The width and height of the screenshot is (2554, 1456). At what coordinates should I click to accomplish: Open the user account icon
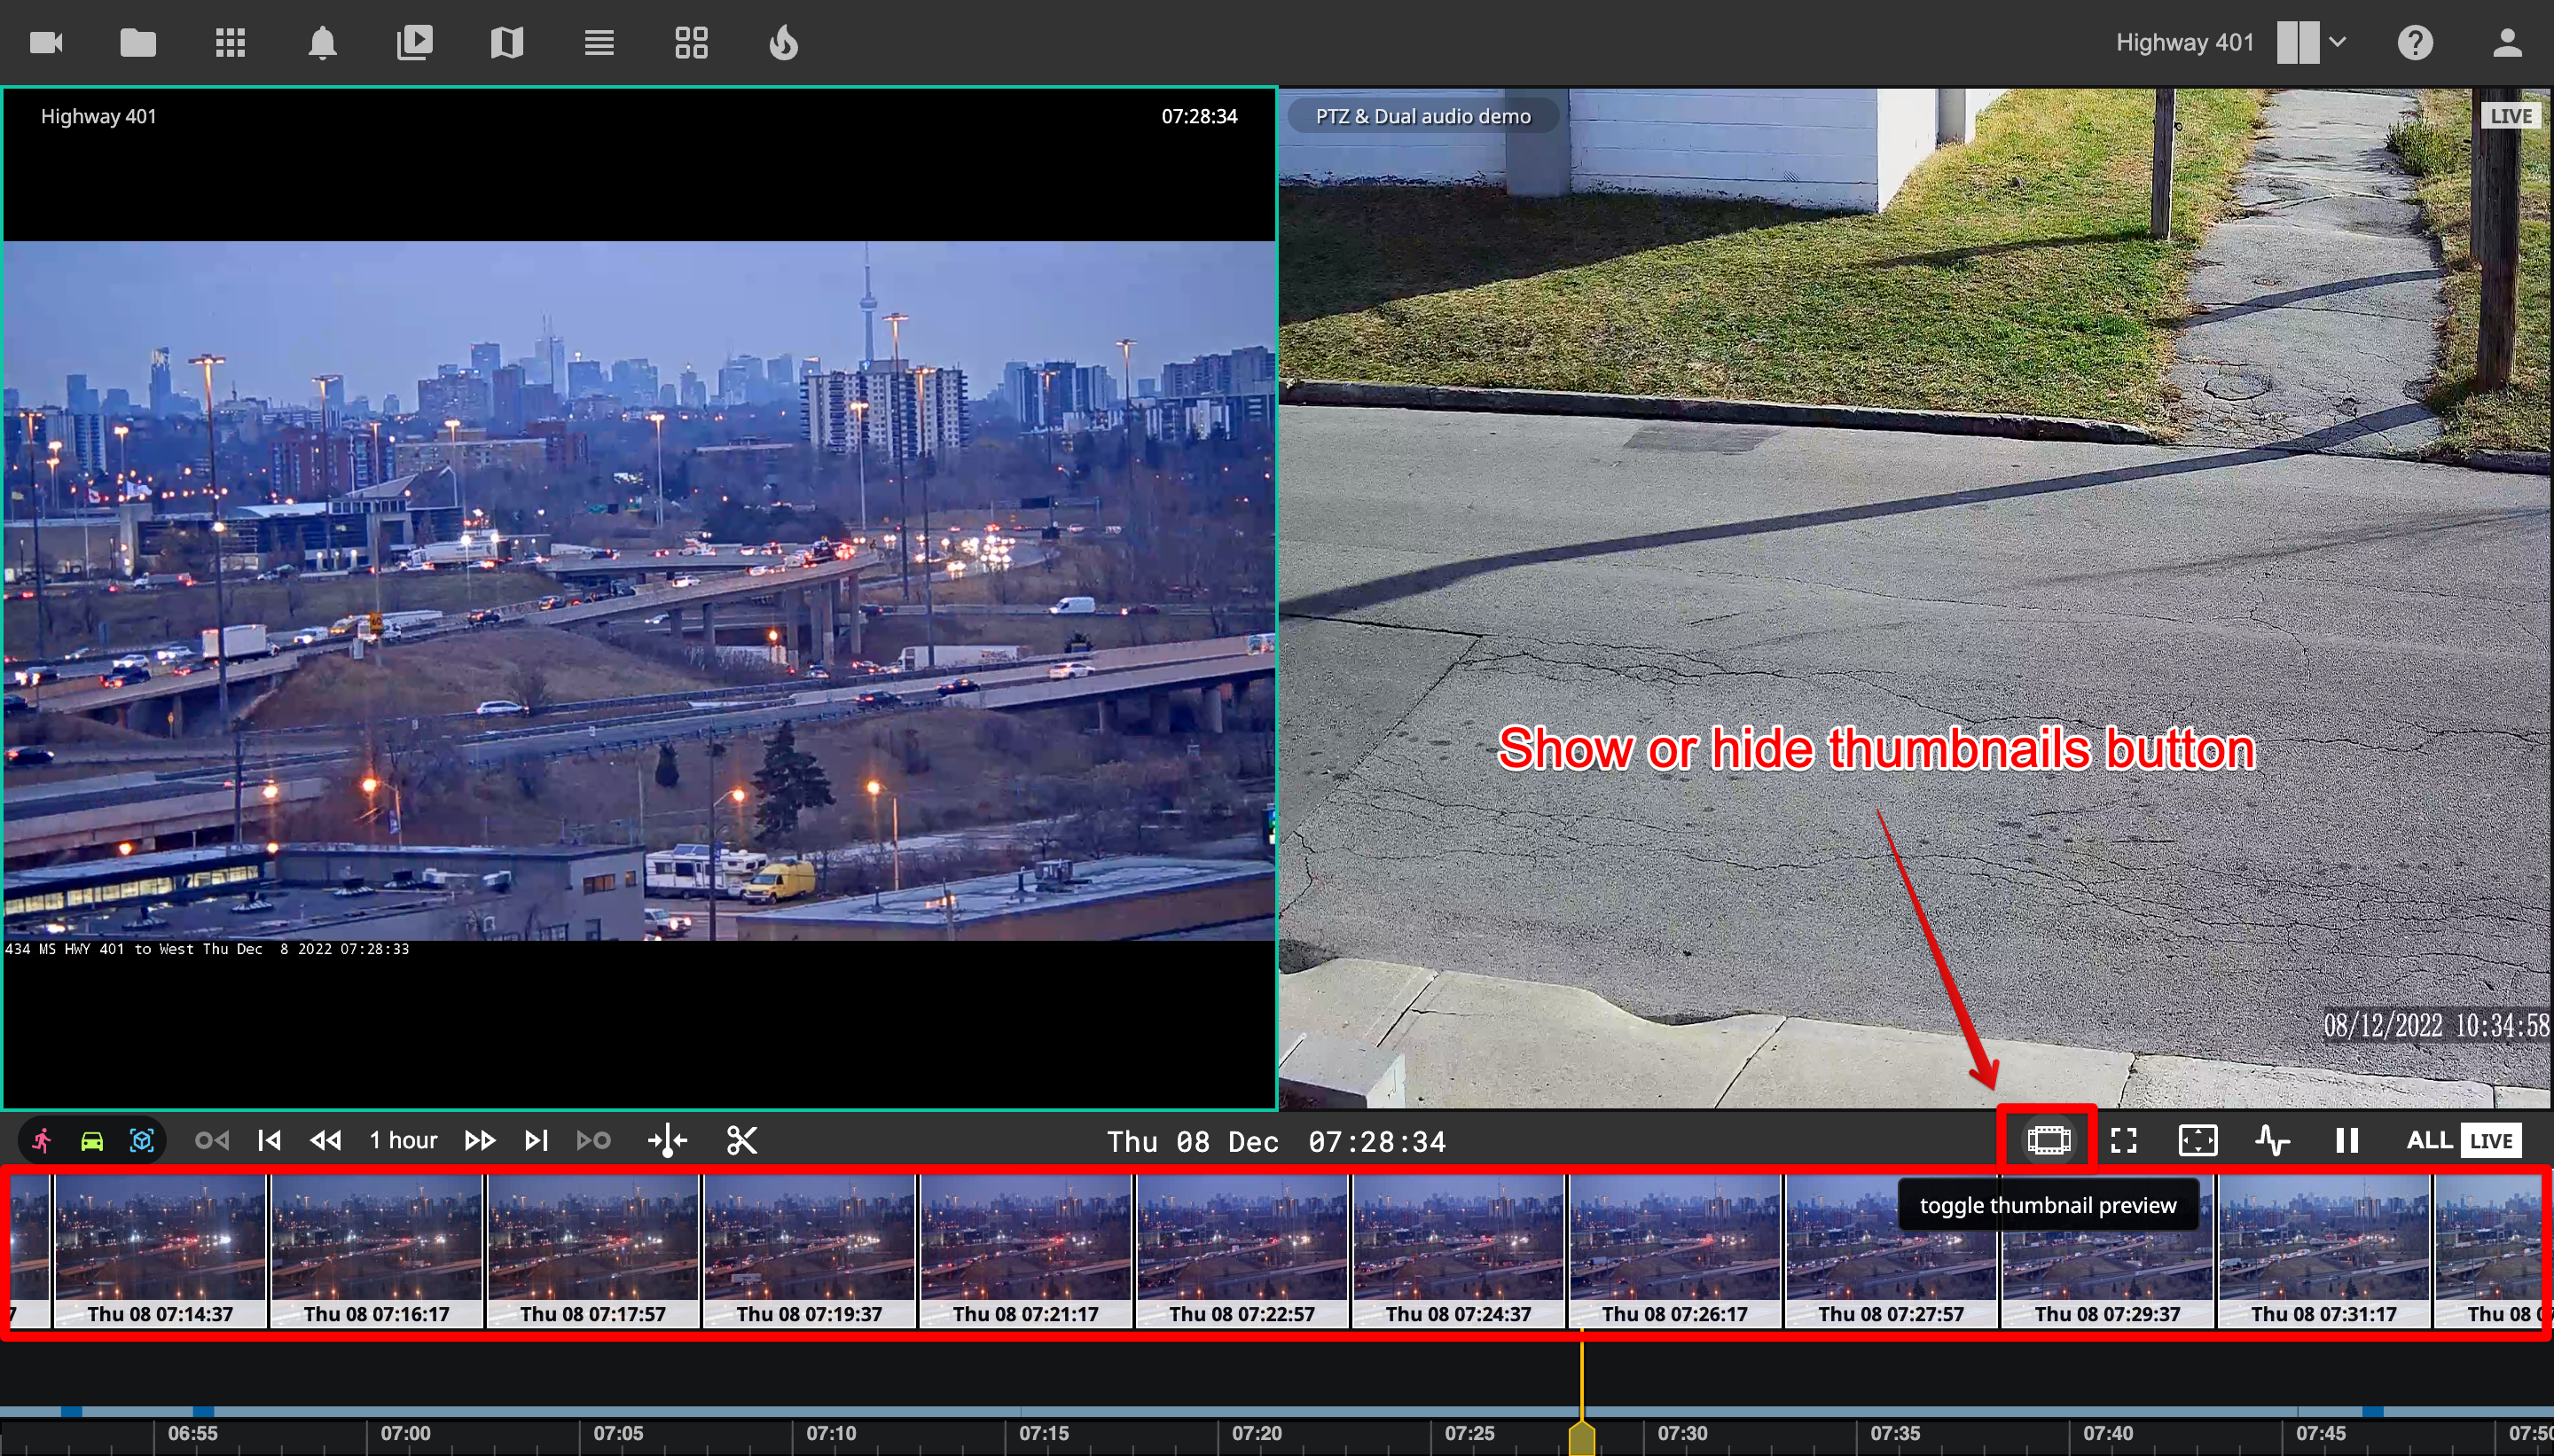(x=2507, y=43)
